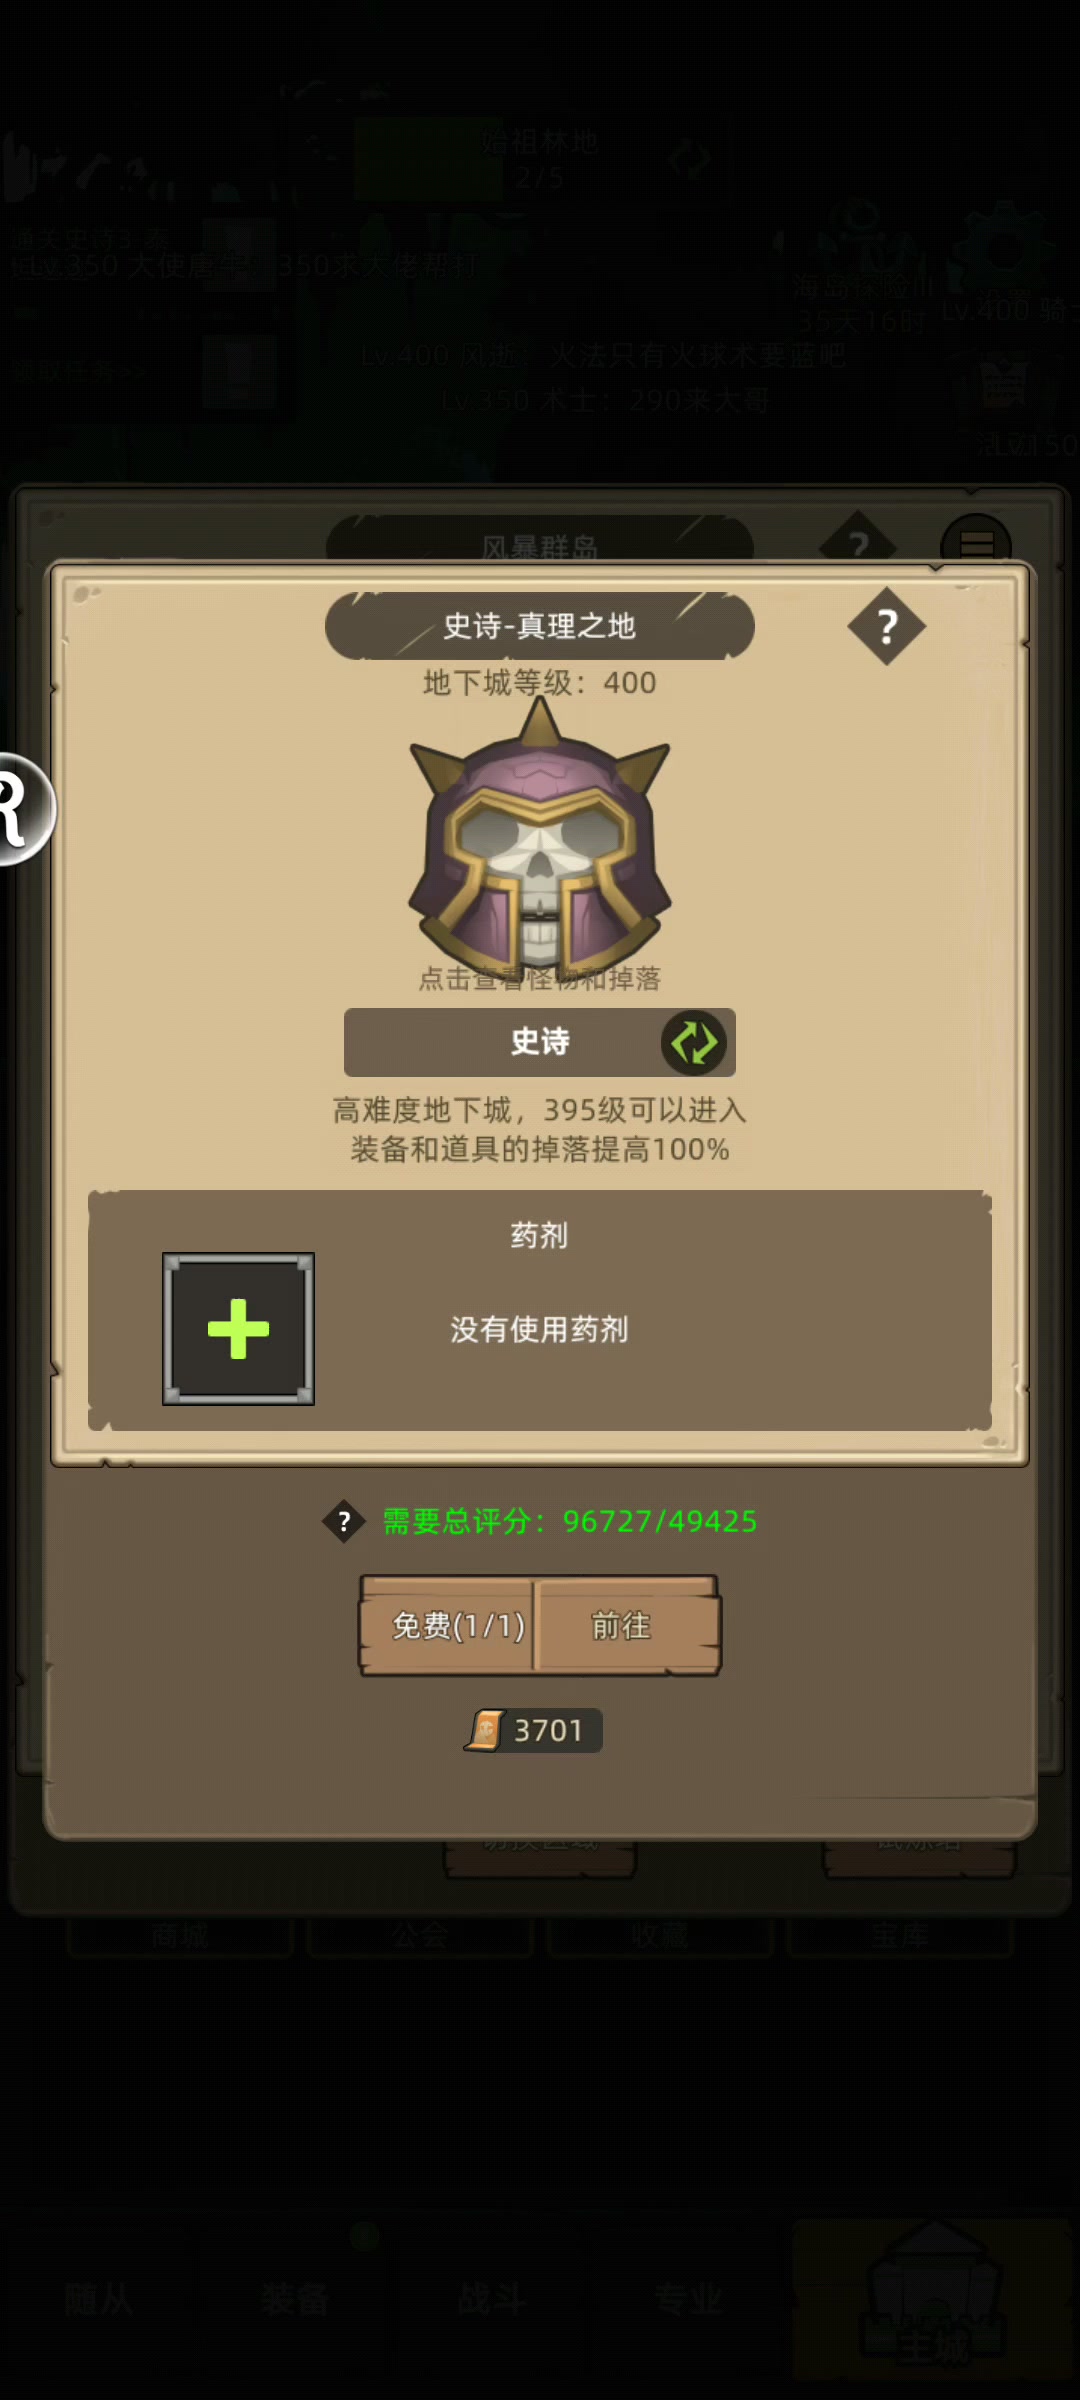Tap the 主城 castle icon
Screen dimensions: 1080x2400
click(932, 2300)
